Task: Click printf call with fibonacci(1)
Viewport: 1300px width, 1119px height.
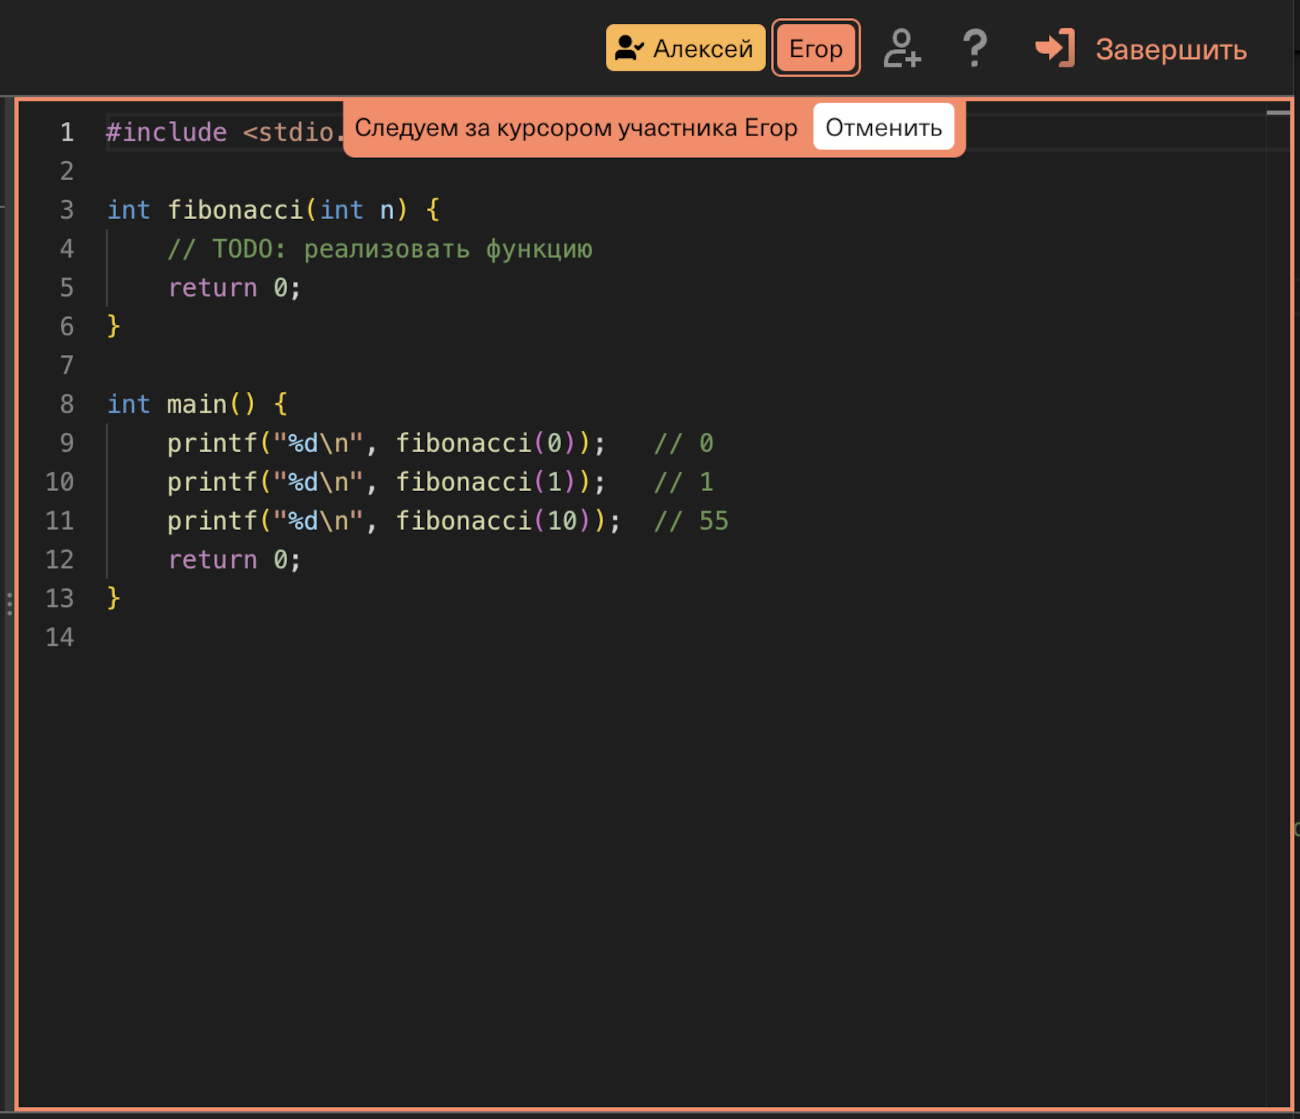Action: pos(386,482)
